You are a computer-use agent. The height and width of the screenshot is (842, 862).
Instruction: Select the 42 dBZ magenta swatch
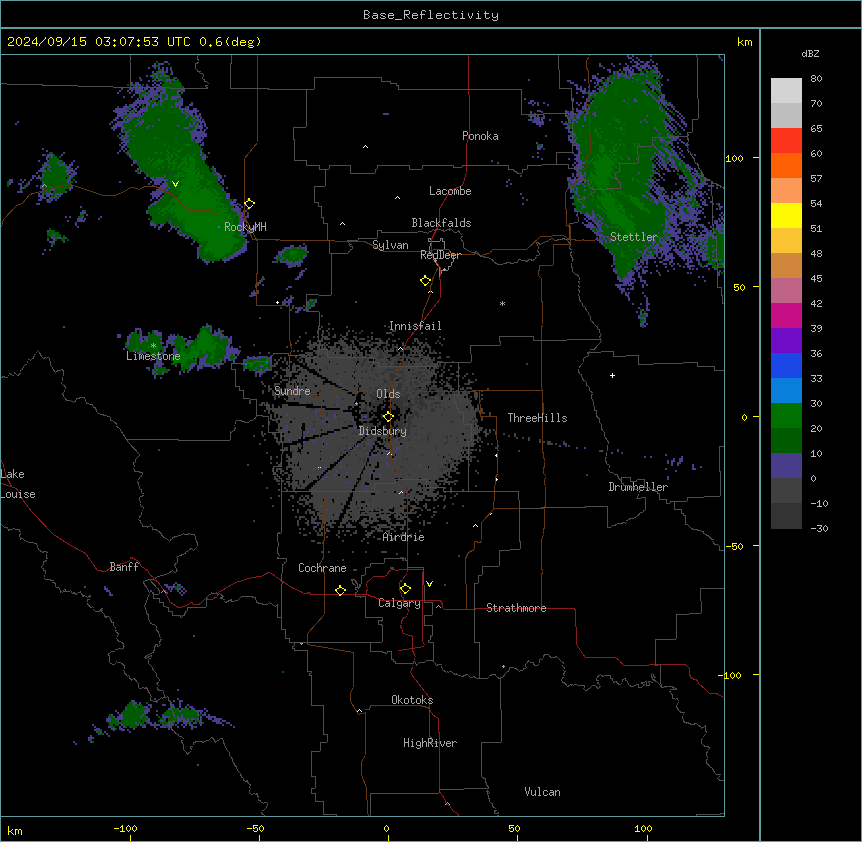click(x=786, y=315)
